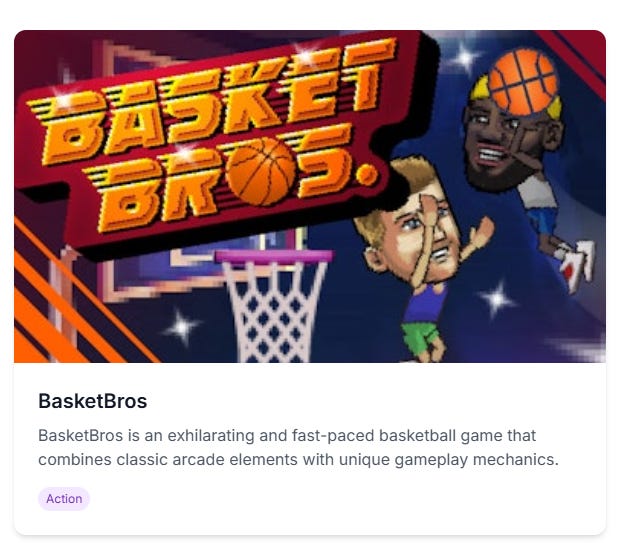Screen dimensions: 624x543
Task: Click the sparkle star left of the net
Action: click(x=182, y=327)
